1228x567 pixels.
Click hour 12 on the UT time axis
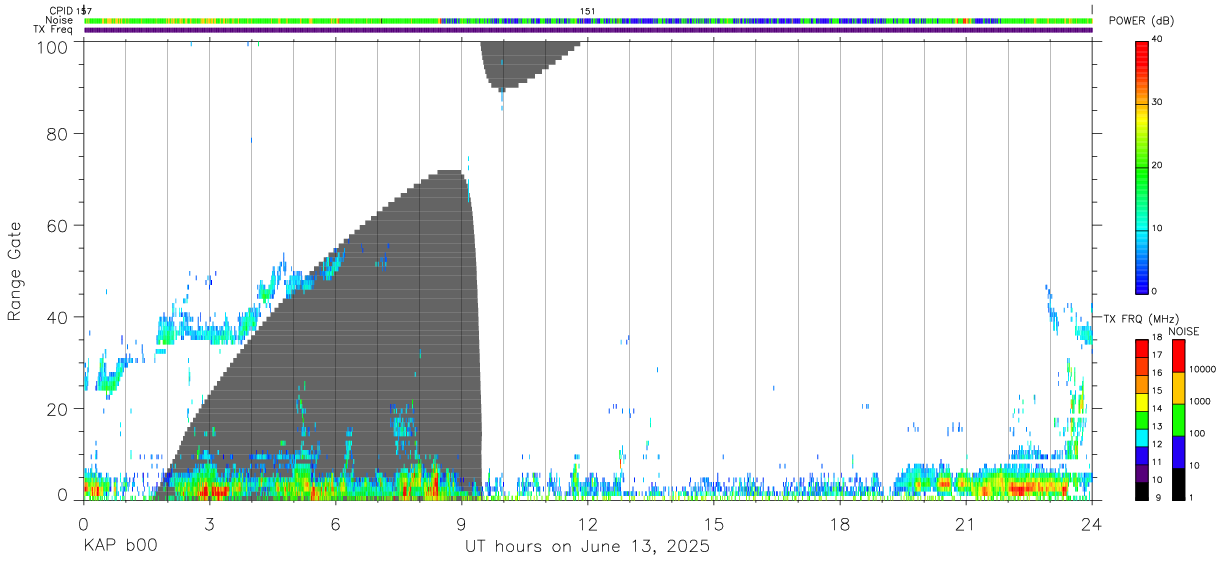point(588,524)
